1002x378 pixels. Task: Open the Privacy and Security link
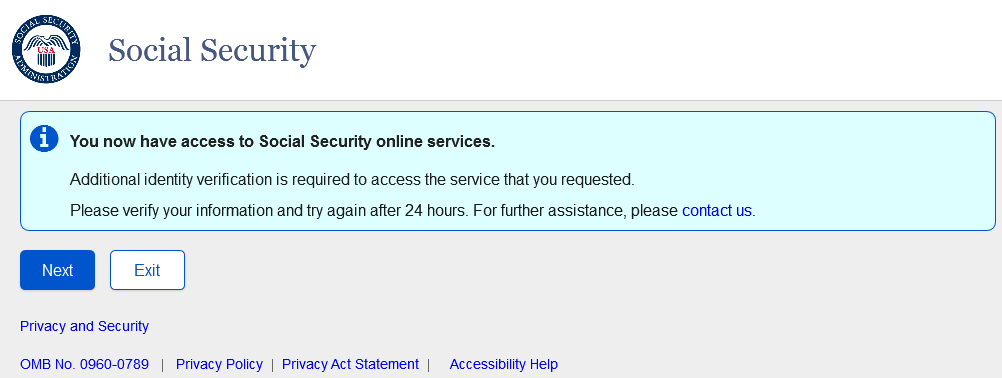[x=84, y=326]
